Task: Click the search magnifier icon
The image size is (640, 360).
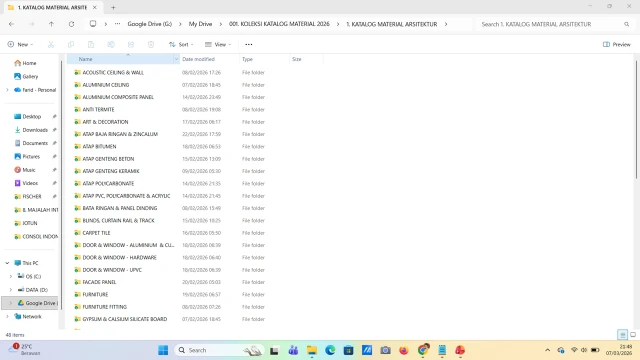Action: click(x=627, y=24)
